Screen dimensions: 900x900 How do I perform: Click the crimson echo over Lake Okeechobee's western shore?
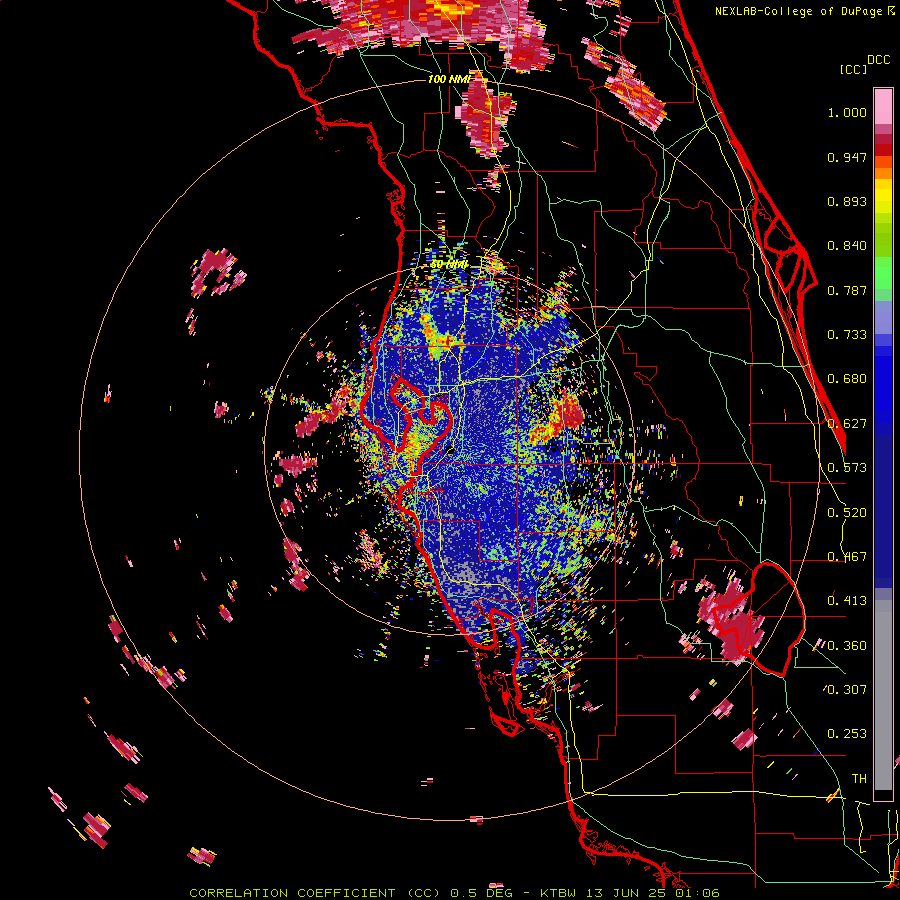coord(733,624)
